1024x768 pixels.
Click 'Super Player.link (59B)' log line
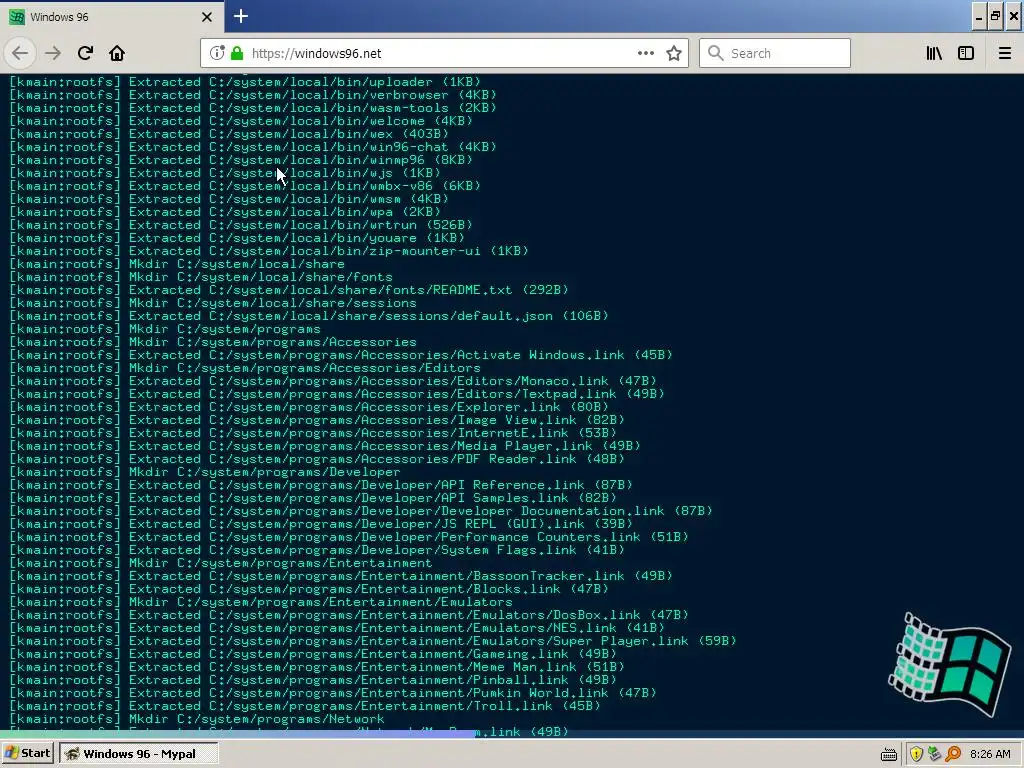373,641
